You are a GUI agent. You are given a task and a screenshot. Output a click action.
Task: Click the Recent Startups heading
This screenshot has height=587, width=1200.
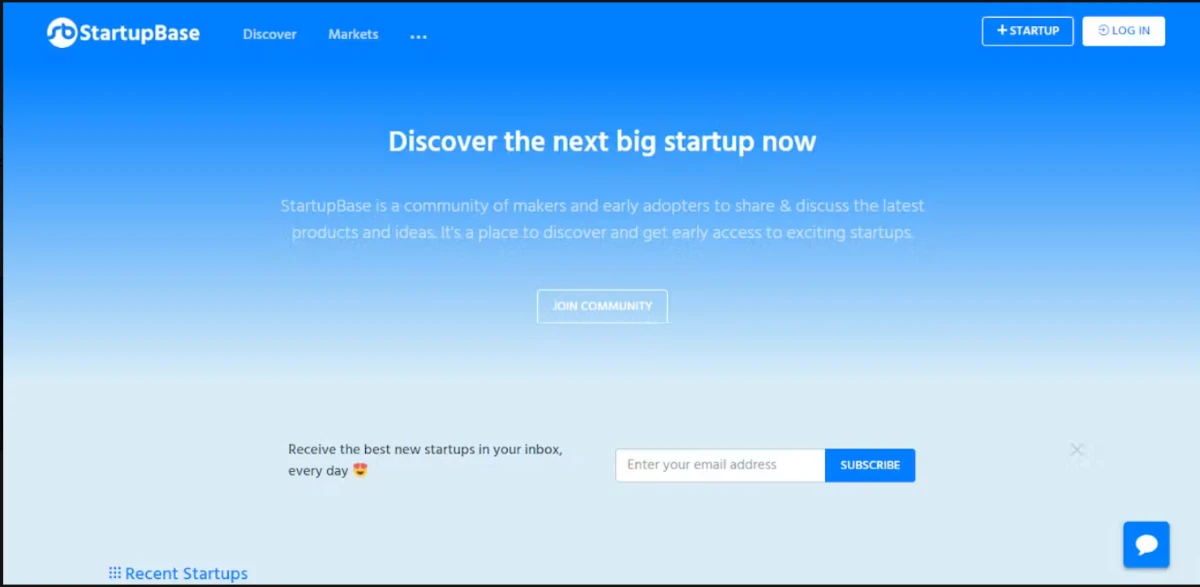[x=178, y=573]
